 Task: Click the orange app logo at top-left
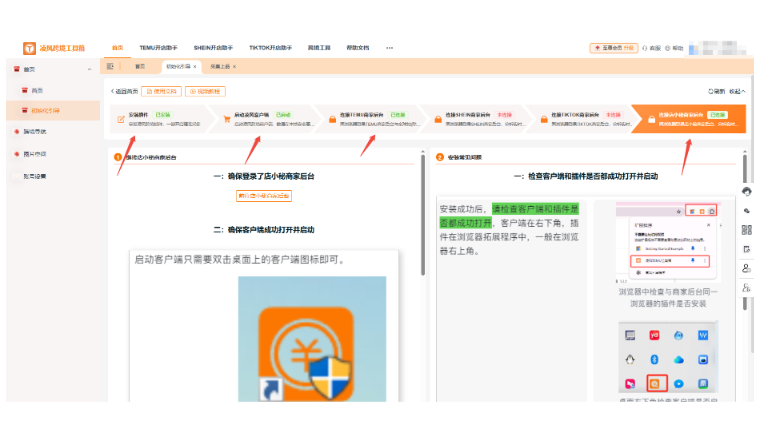pos(29,48)
